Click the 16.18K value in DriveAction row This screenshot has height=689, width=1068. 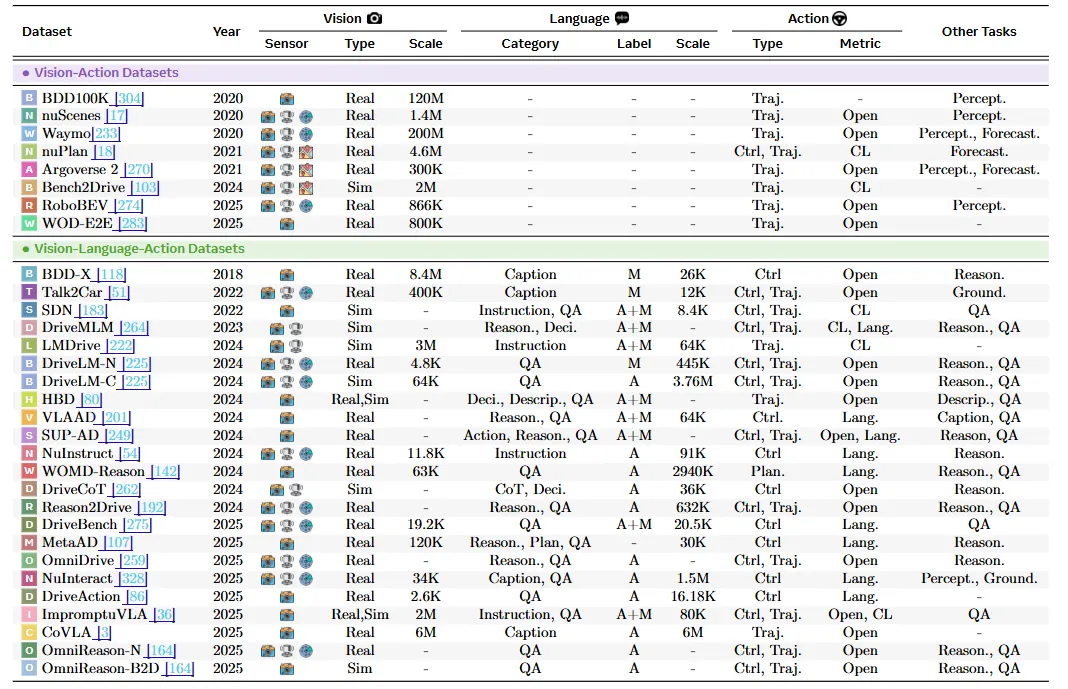coord(693,596)
